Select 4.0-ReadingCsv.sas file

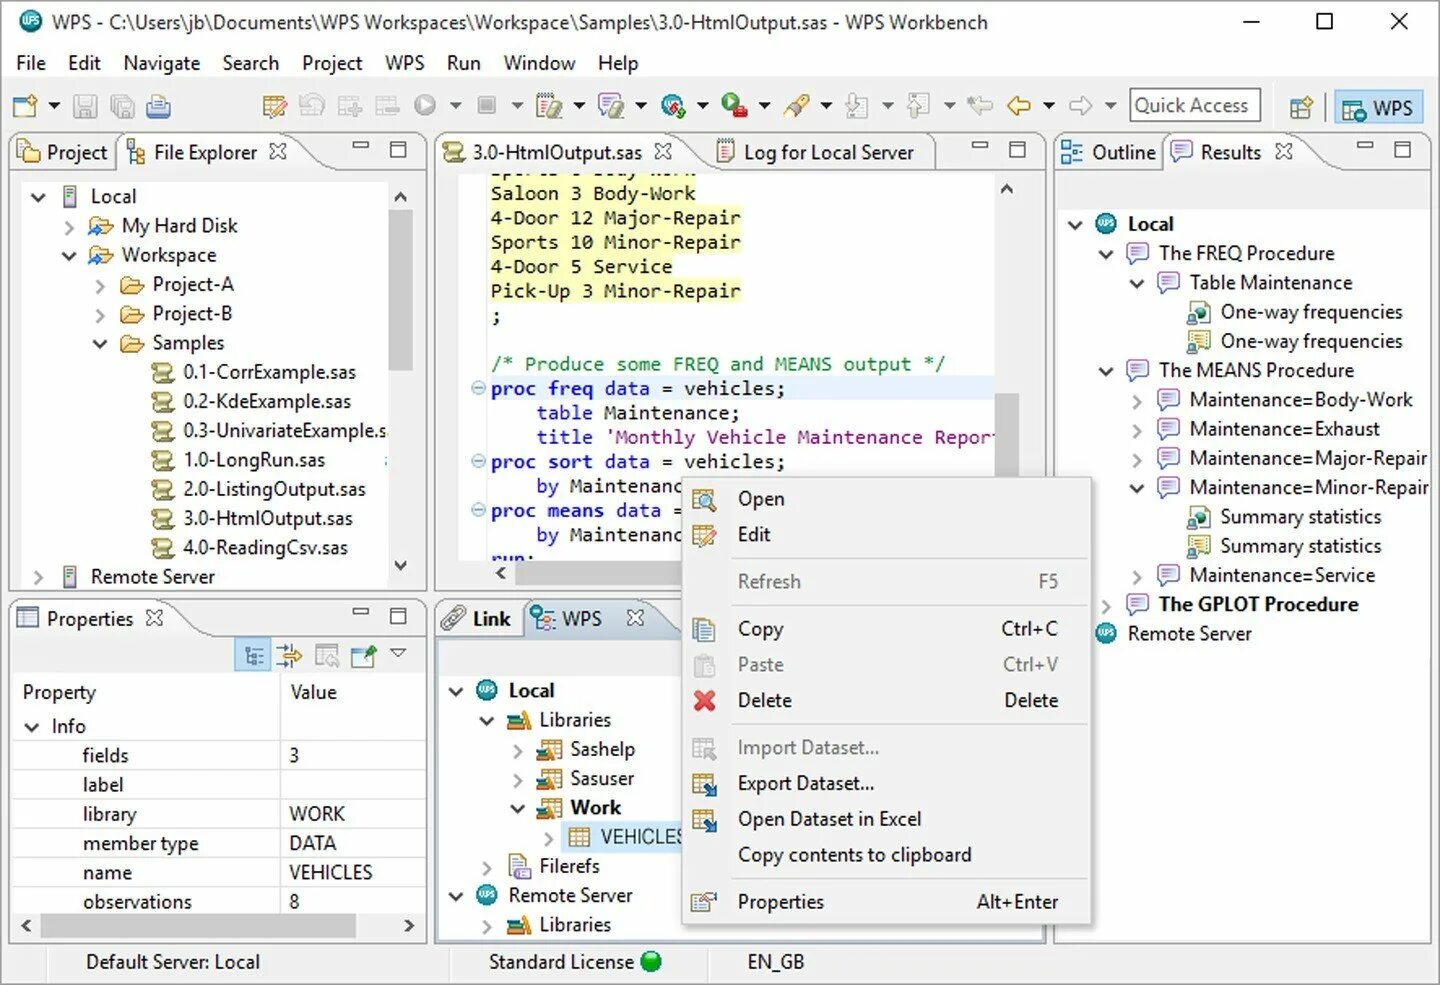point(264,548)
